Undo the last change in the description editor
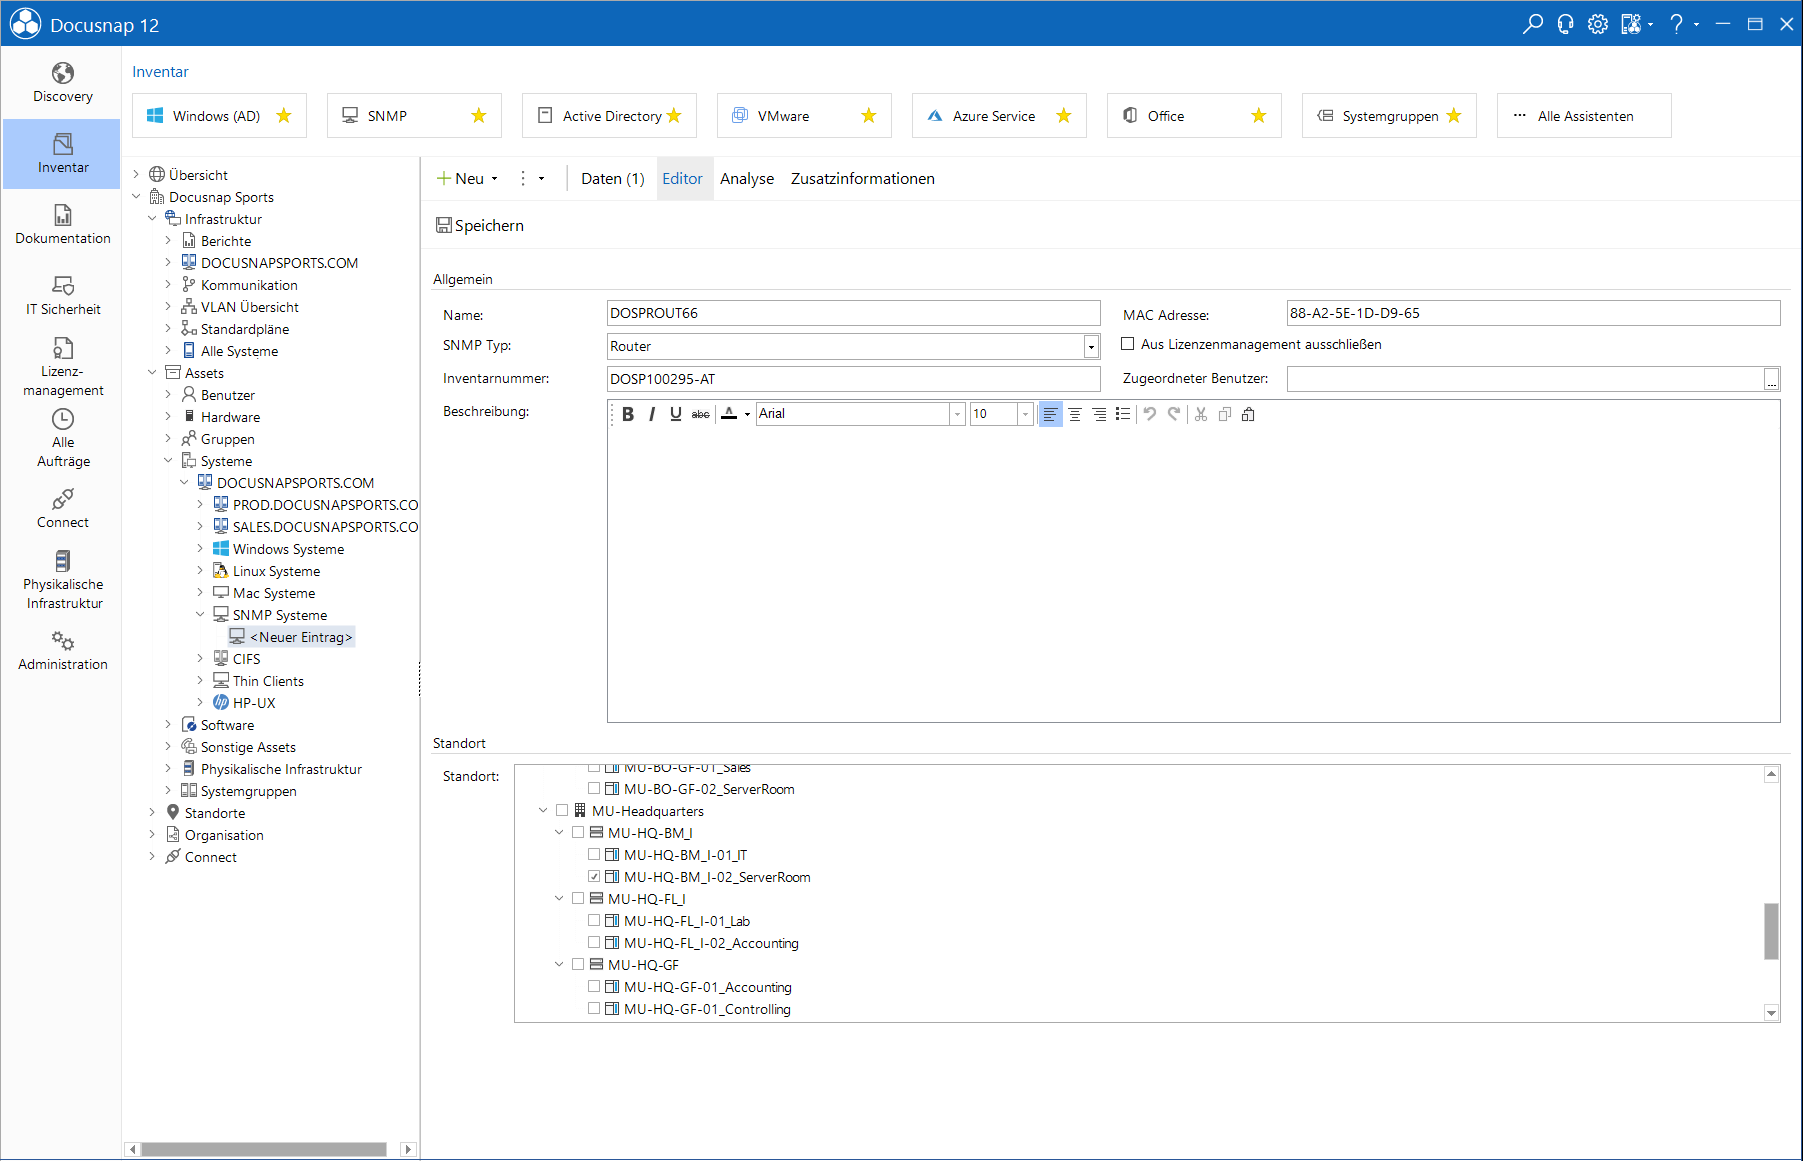Viewport: 1803px width, 1161px height. tap(1150, 414)
